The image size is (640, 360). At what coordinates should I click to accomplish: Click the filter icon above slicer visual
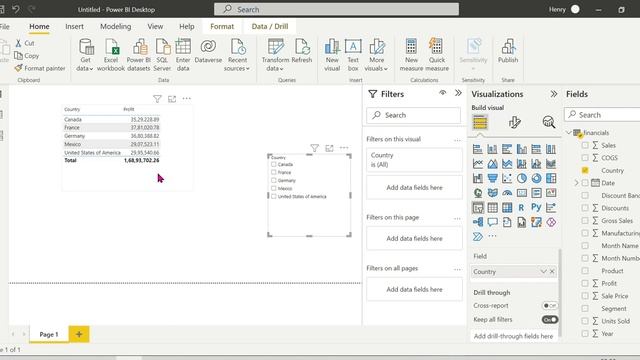point(314,148)
